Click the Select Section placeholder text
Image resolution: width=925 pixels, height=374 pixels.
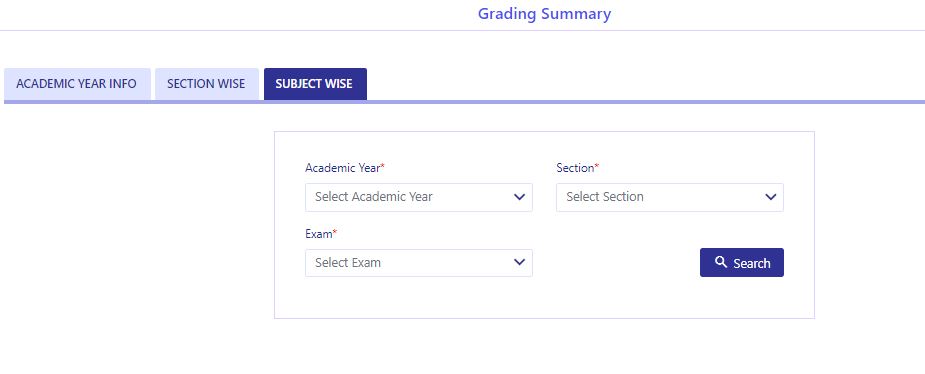coord(605,197)
